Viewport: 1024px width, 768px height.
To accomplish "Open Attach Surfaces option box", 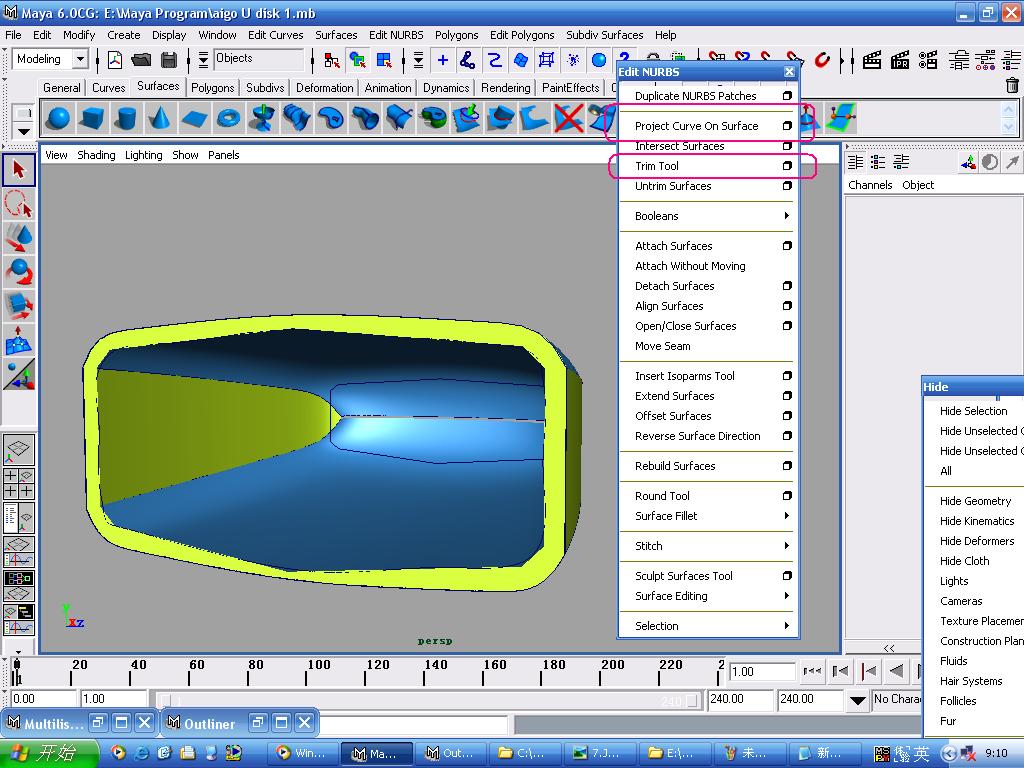I will pos(787,246).
